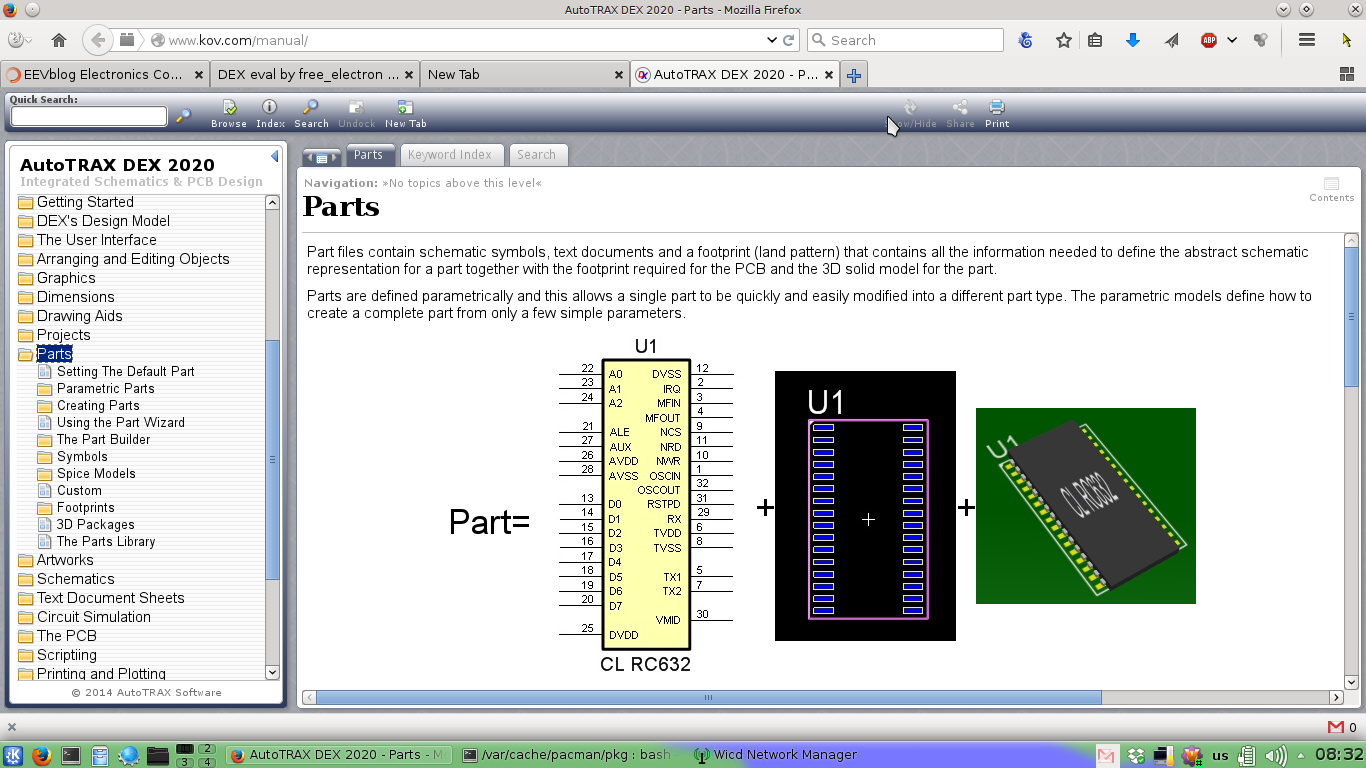The height and width of the screenshot is (768, 1366).
Task: Collapse the navigation pane using blue arrow
Action: click(x=274, y=156)
